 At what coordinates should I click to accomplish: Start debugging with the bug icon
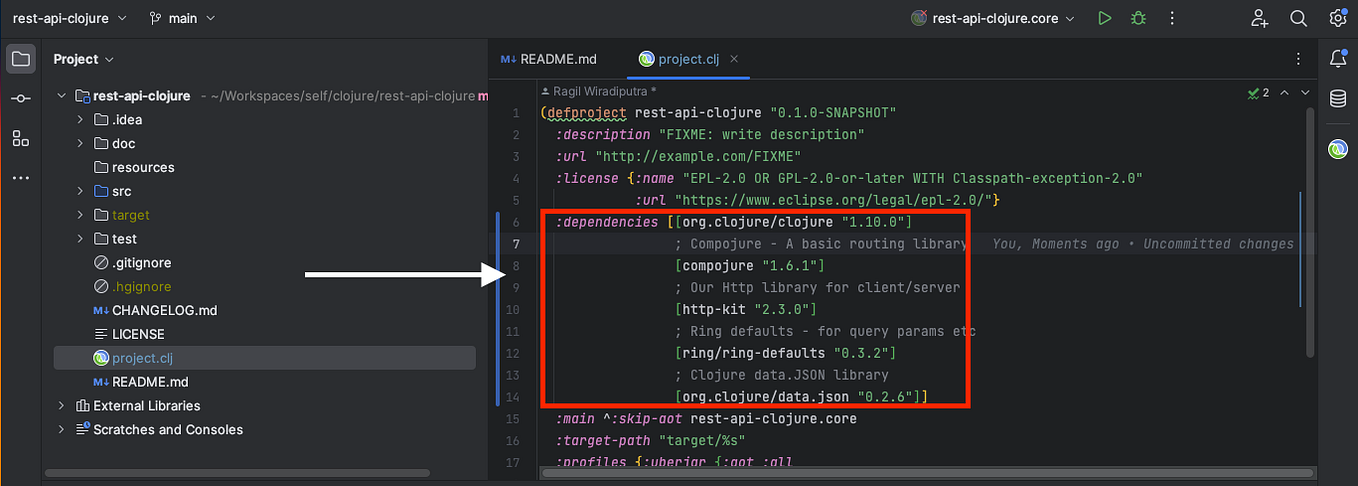click(1138, 18)
